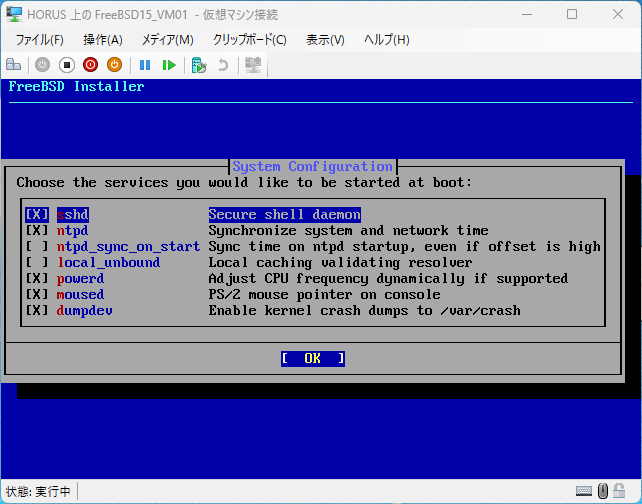Enable the local_unbound checkbox
The height and width of the screenshot is (504, 642).
(37, 262)
